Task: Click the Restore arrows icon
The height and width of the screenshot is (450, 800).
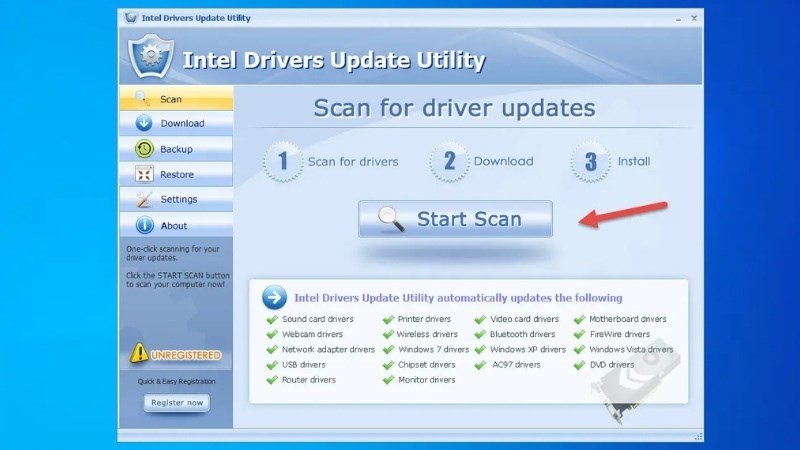Action: click(x=144, y=174)
